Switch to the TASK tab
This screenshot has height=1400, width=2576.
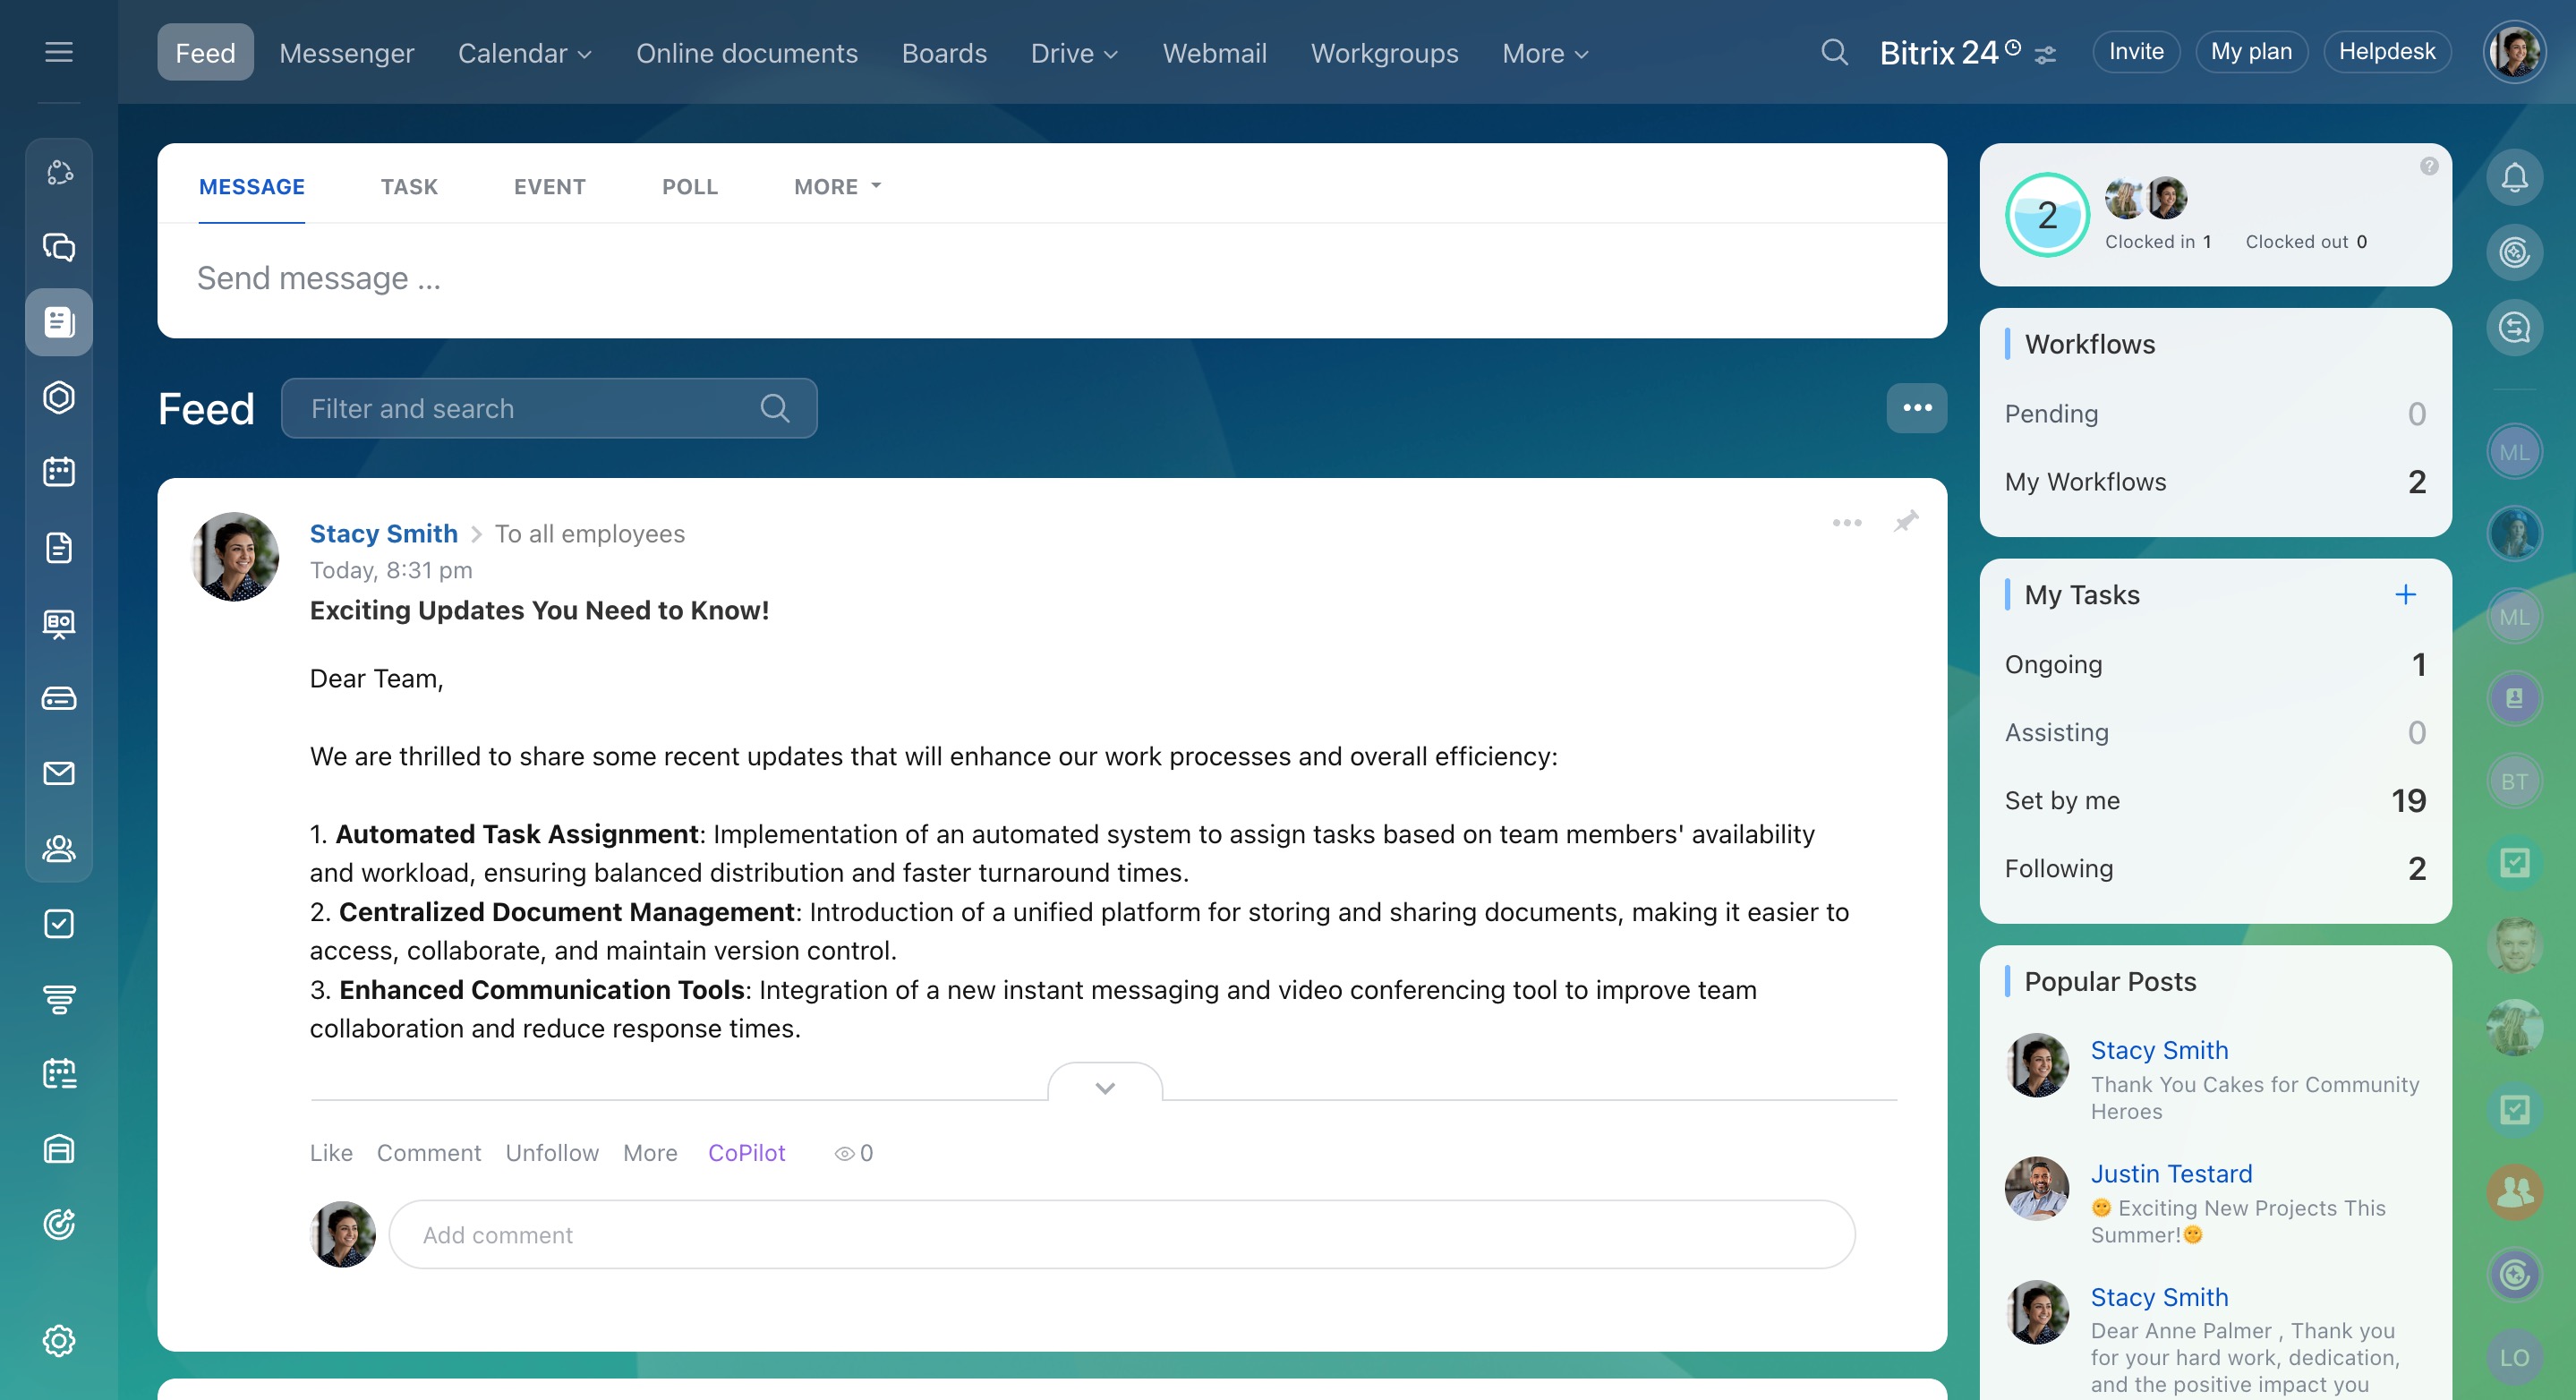point(409,187)
